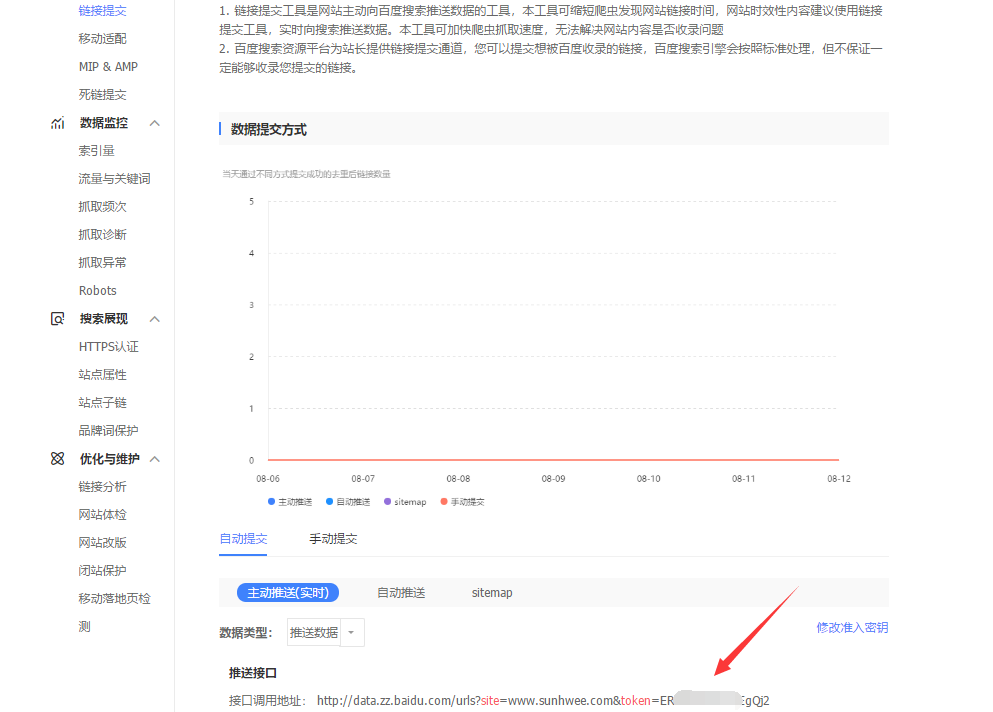Select the 主动推送(实时) sub-tab

[x=288, y=593]
